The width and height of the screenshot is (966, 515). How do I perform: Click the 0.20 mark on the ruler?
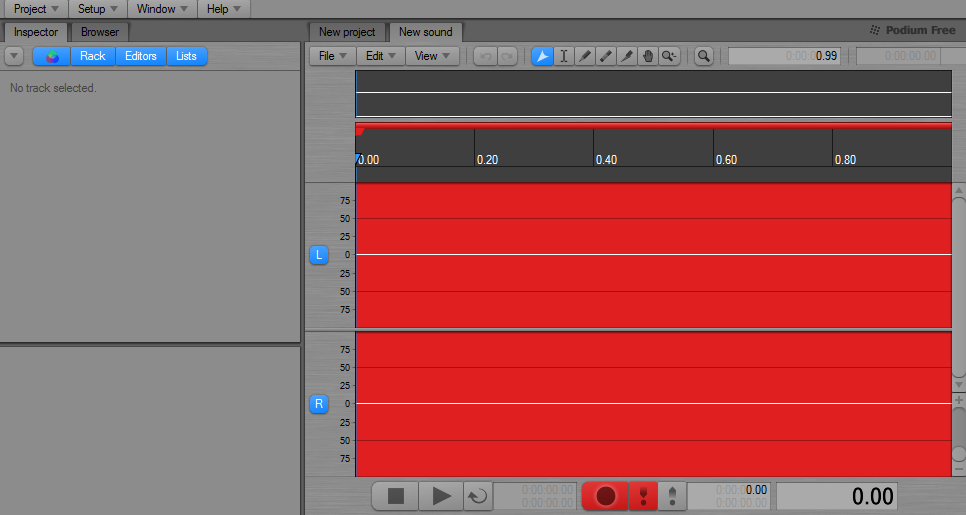[x=487, y=160]
